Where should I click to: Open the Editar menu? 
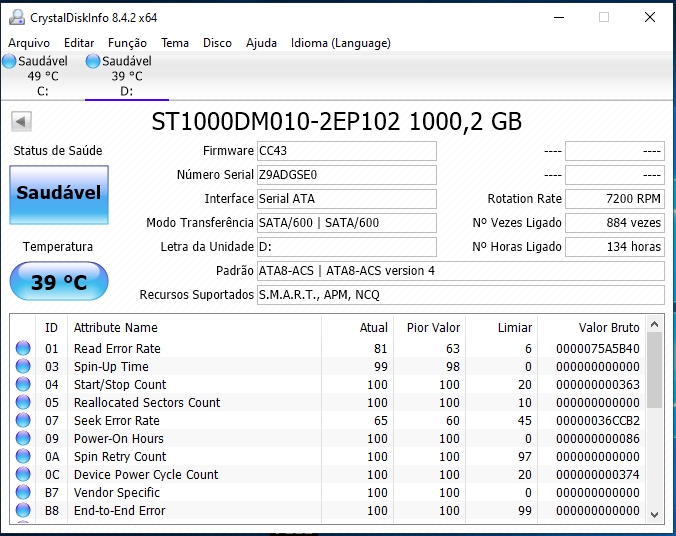click(x=79, y=43)
